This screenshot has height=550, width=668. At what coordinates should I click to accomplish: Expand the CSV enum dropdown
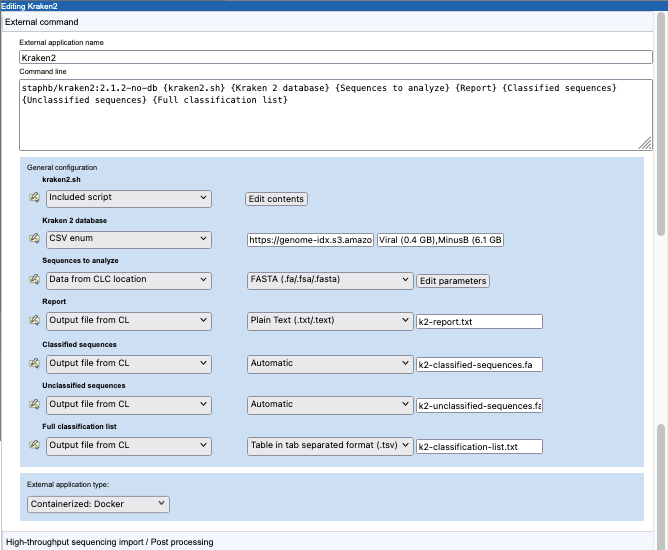point(128,240)
